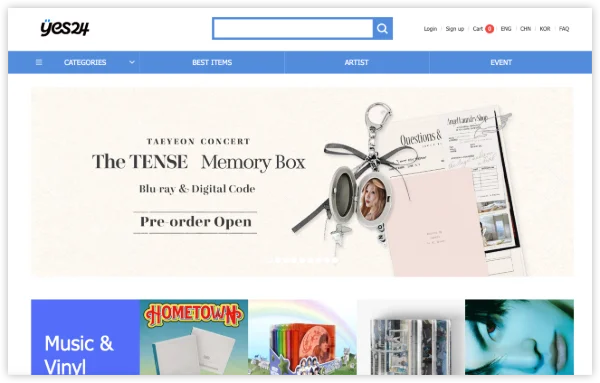Viewport: 600px width, 383px height.
Task: Open the BEST ITEMS tab
Action: click(x=212, y=62)
